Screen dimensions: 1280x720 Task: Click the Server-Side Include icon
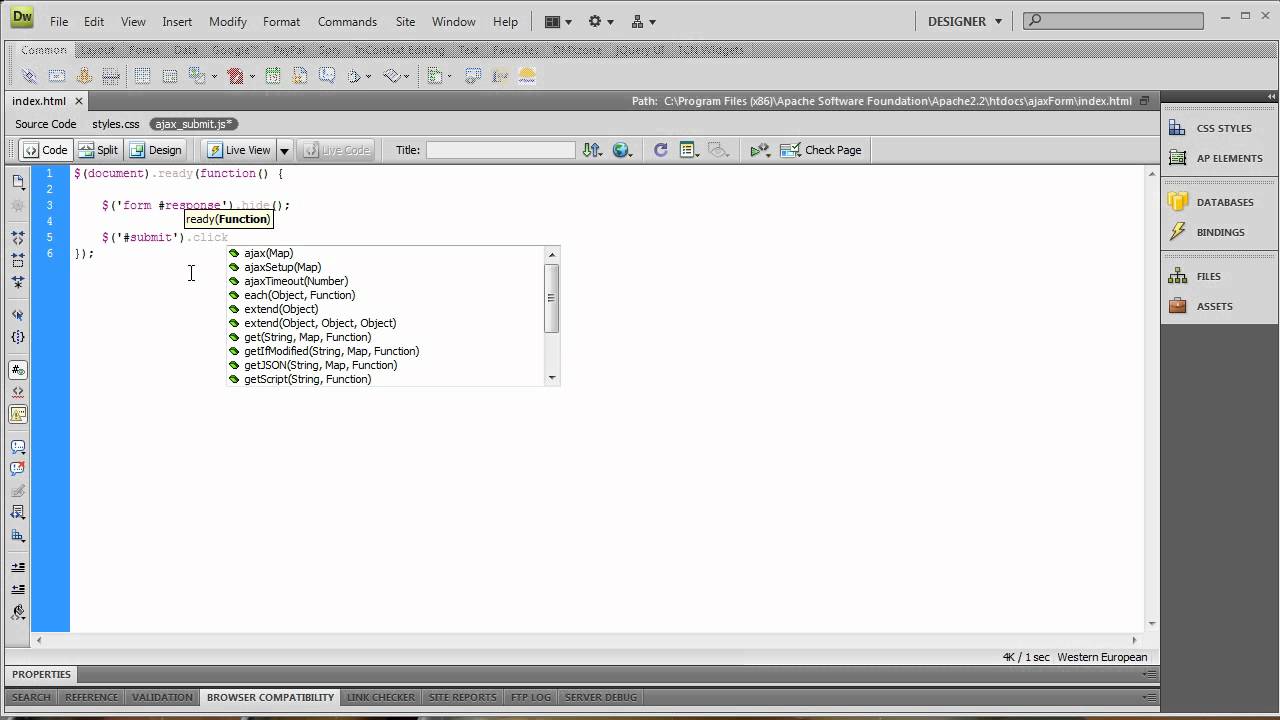tap(300, 76)
